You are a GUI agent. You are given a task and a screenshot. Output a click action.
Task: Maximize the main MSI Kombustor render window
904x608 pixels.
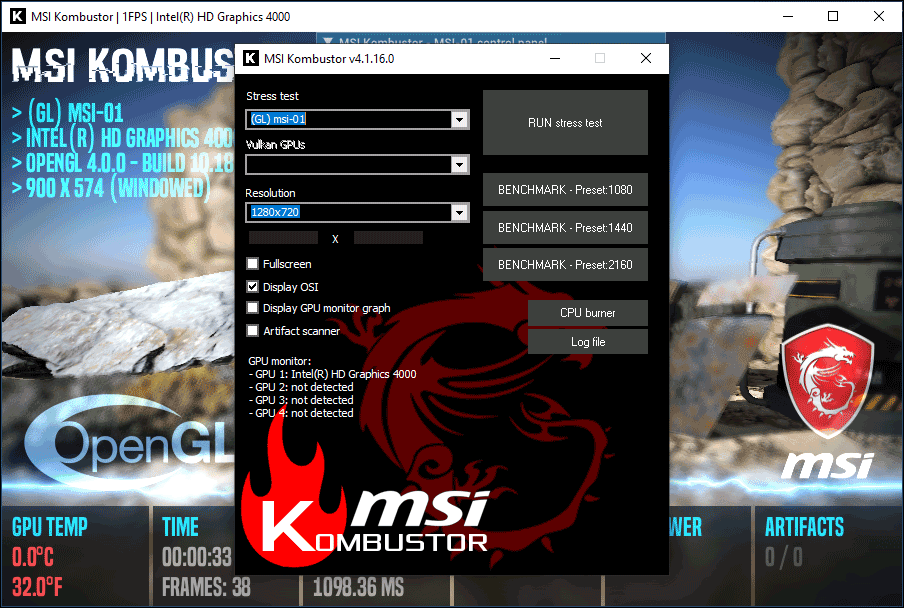[833, 16]
